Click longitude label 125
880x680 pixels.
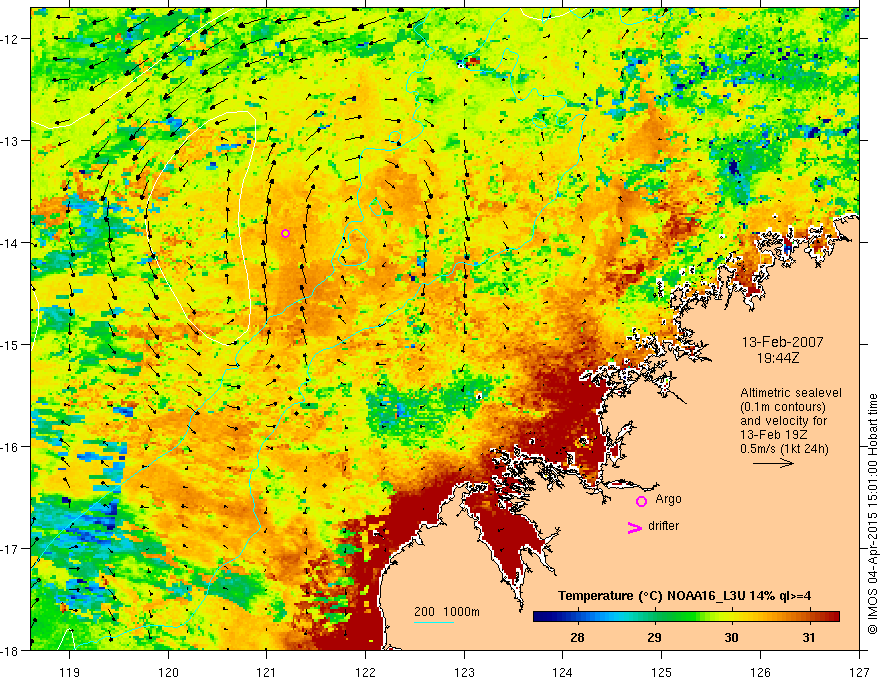click(x=662, y=672)
